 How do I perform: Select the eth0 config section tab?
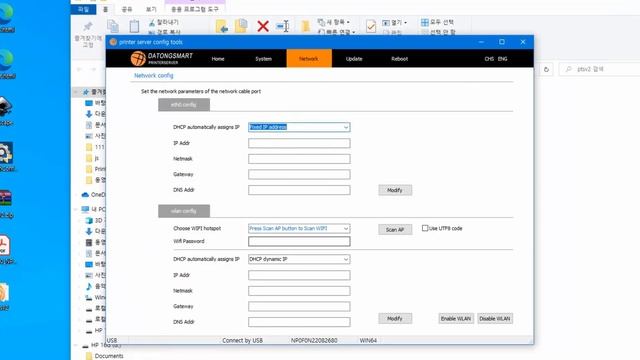(184, 105)
